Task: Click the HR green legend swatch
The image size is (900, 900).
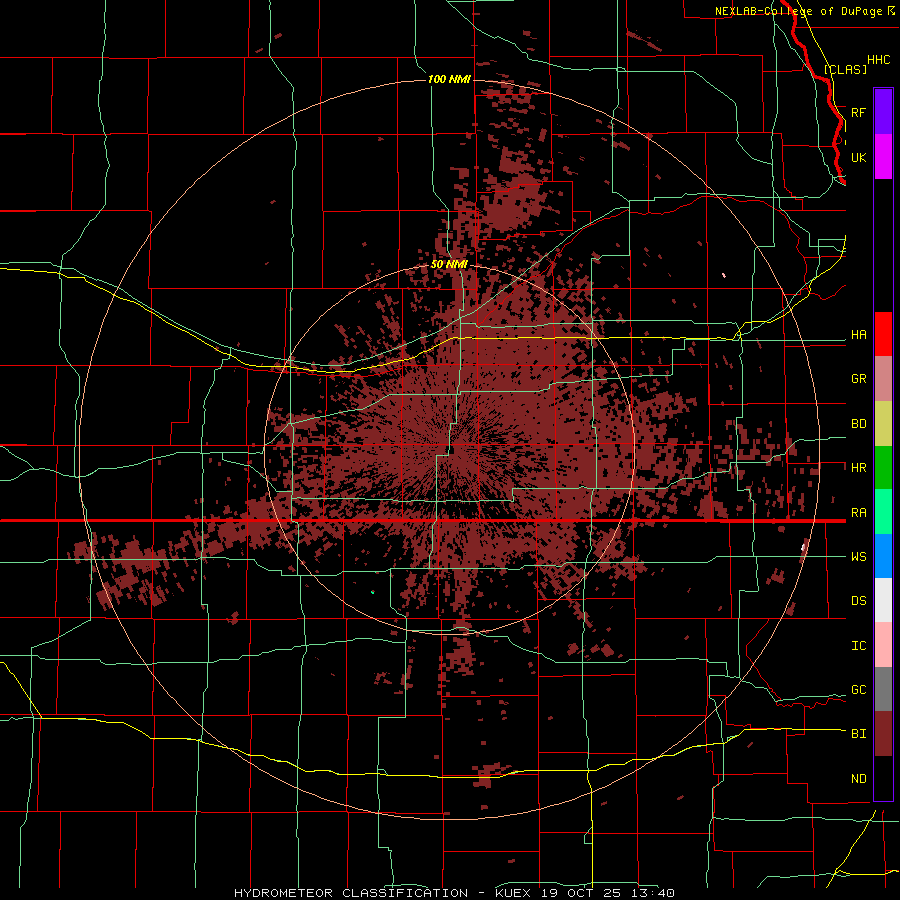Action: pos(883,467)
